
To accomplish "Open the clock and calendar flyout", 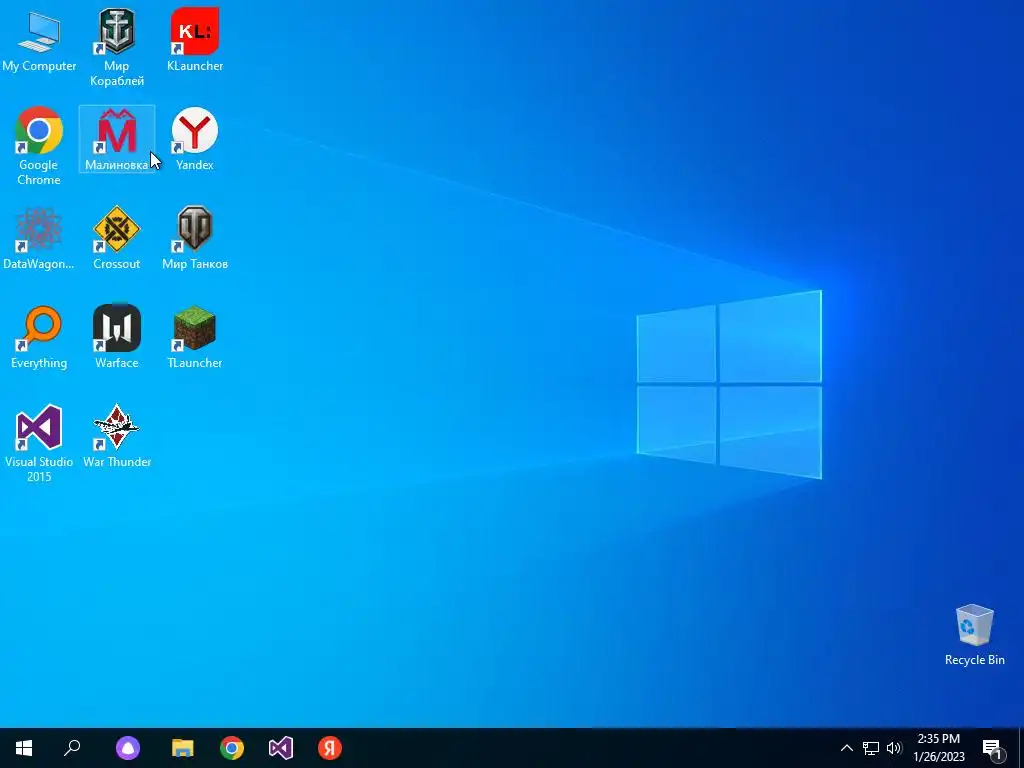I will tap(938, 748).
